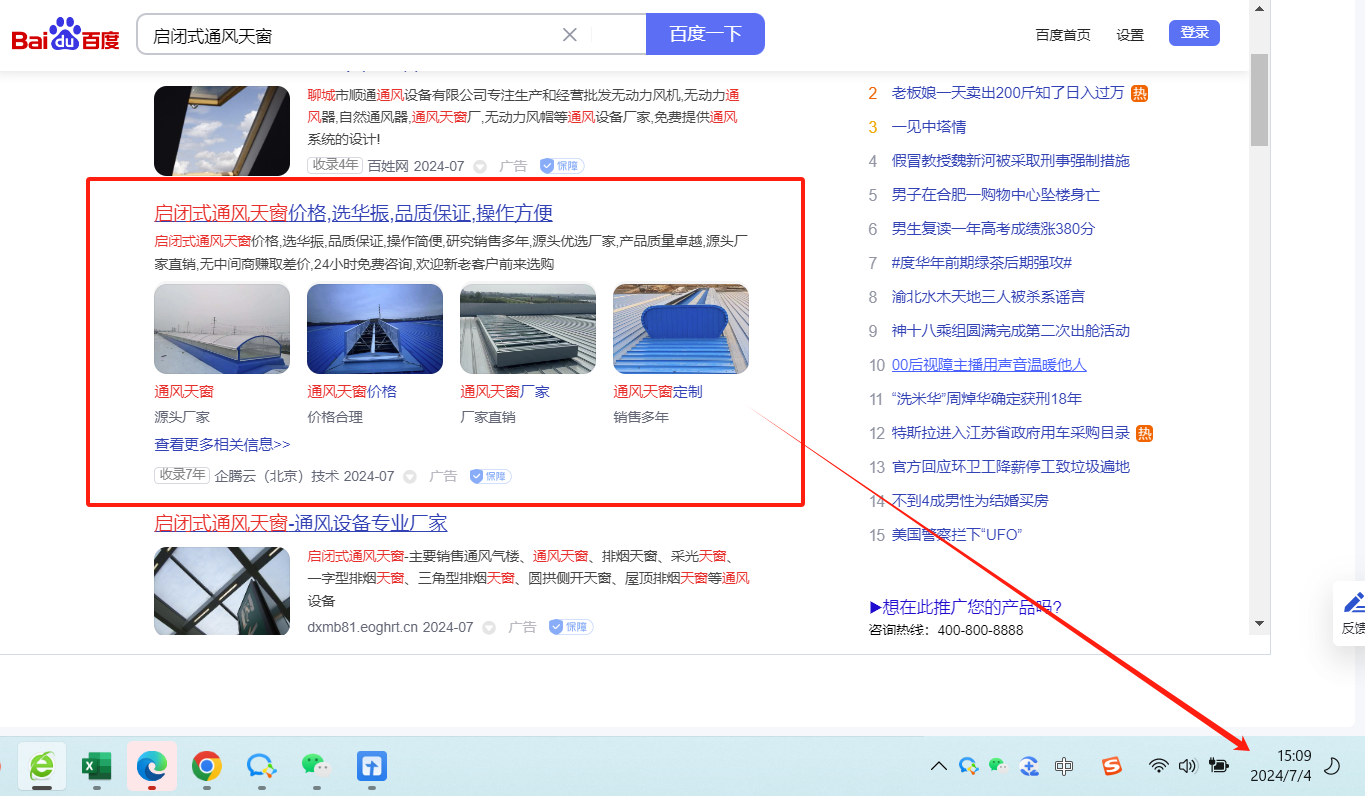Open Google Chrome from the taskbar
Viewport: 1365px width, 796px height.
tap(207, 766)
